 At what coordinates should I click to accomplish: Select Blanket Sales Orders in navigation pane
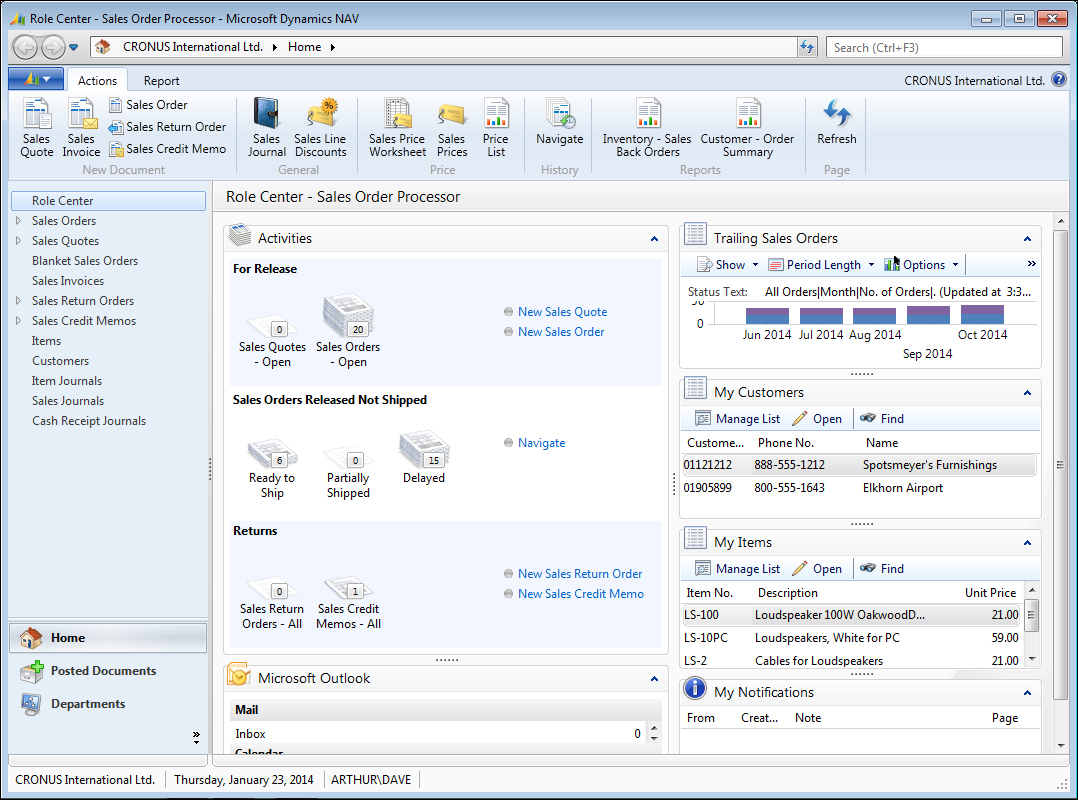(x=85, y=260)
